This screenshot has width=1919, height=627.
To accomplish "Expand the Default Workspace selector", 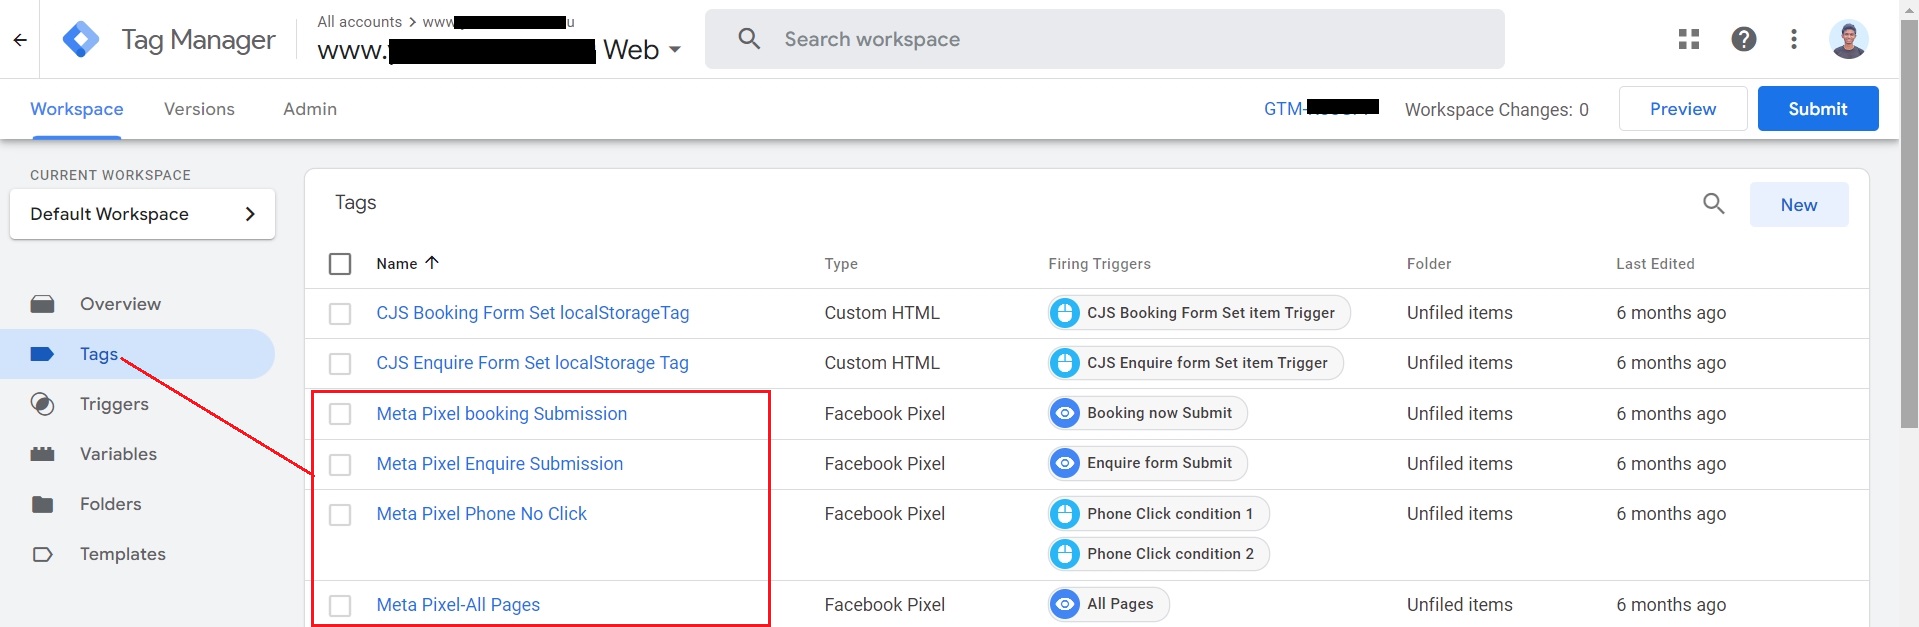I will click(142, 214).
